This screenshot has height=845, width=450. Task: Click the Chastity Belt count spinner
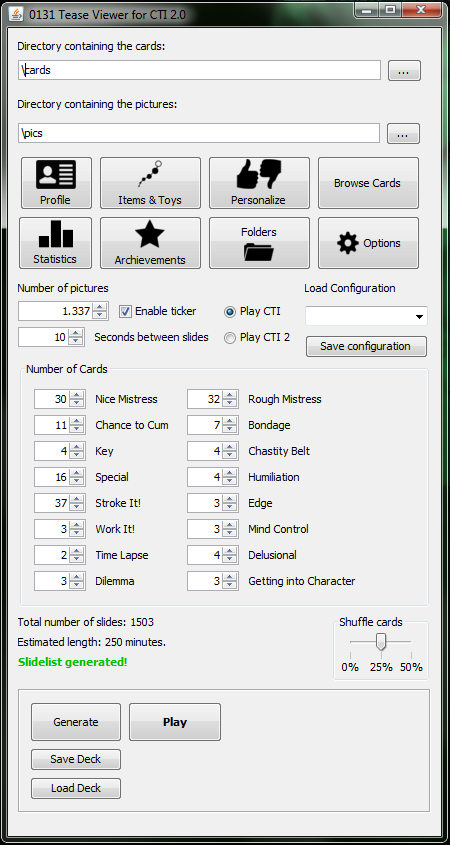213,451
